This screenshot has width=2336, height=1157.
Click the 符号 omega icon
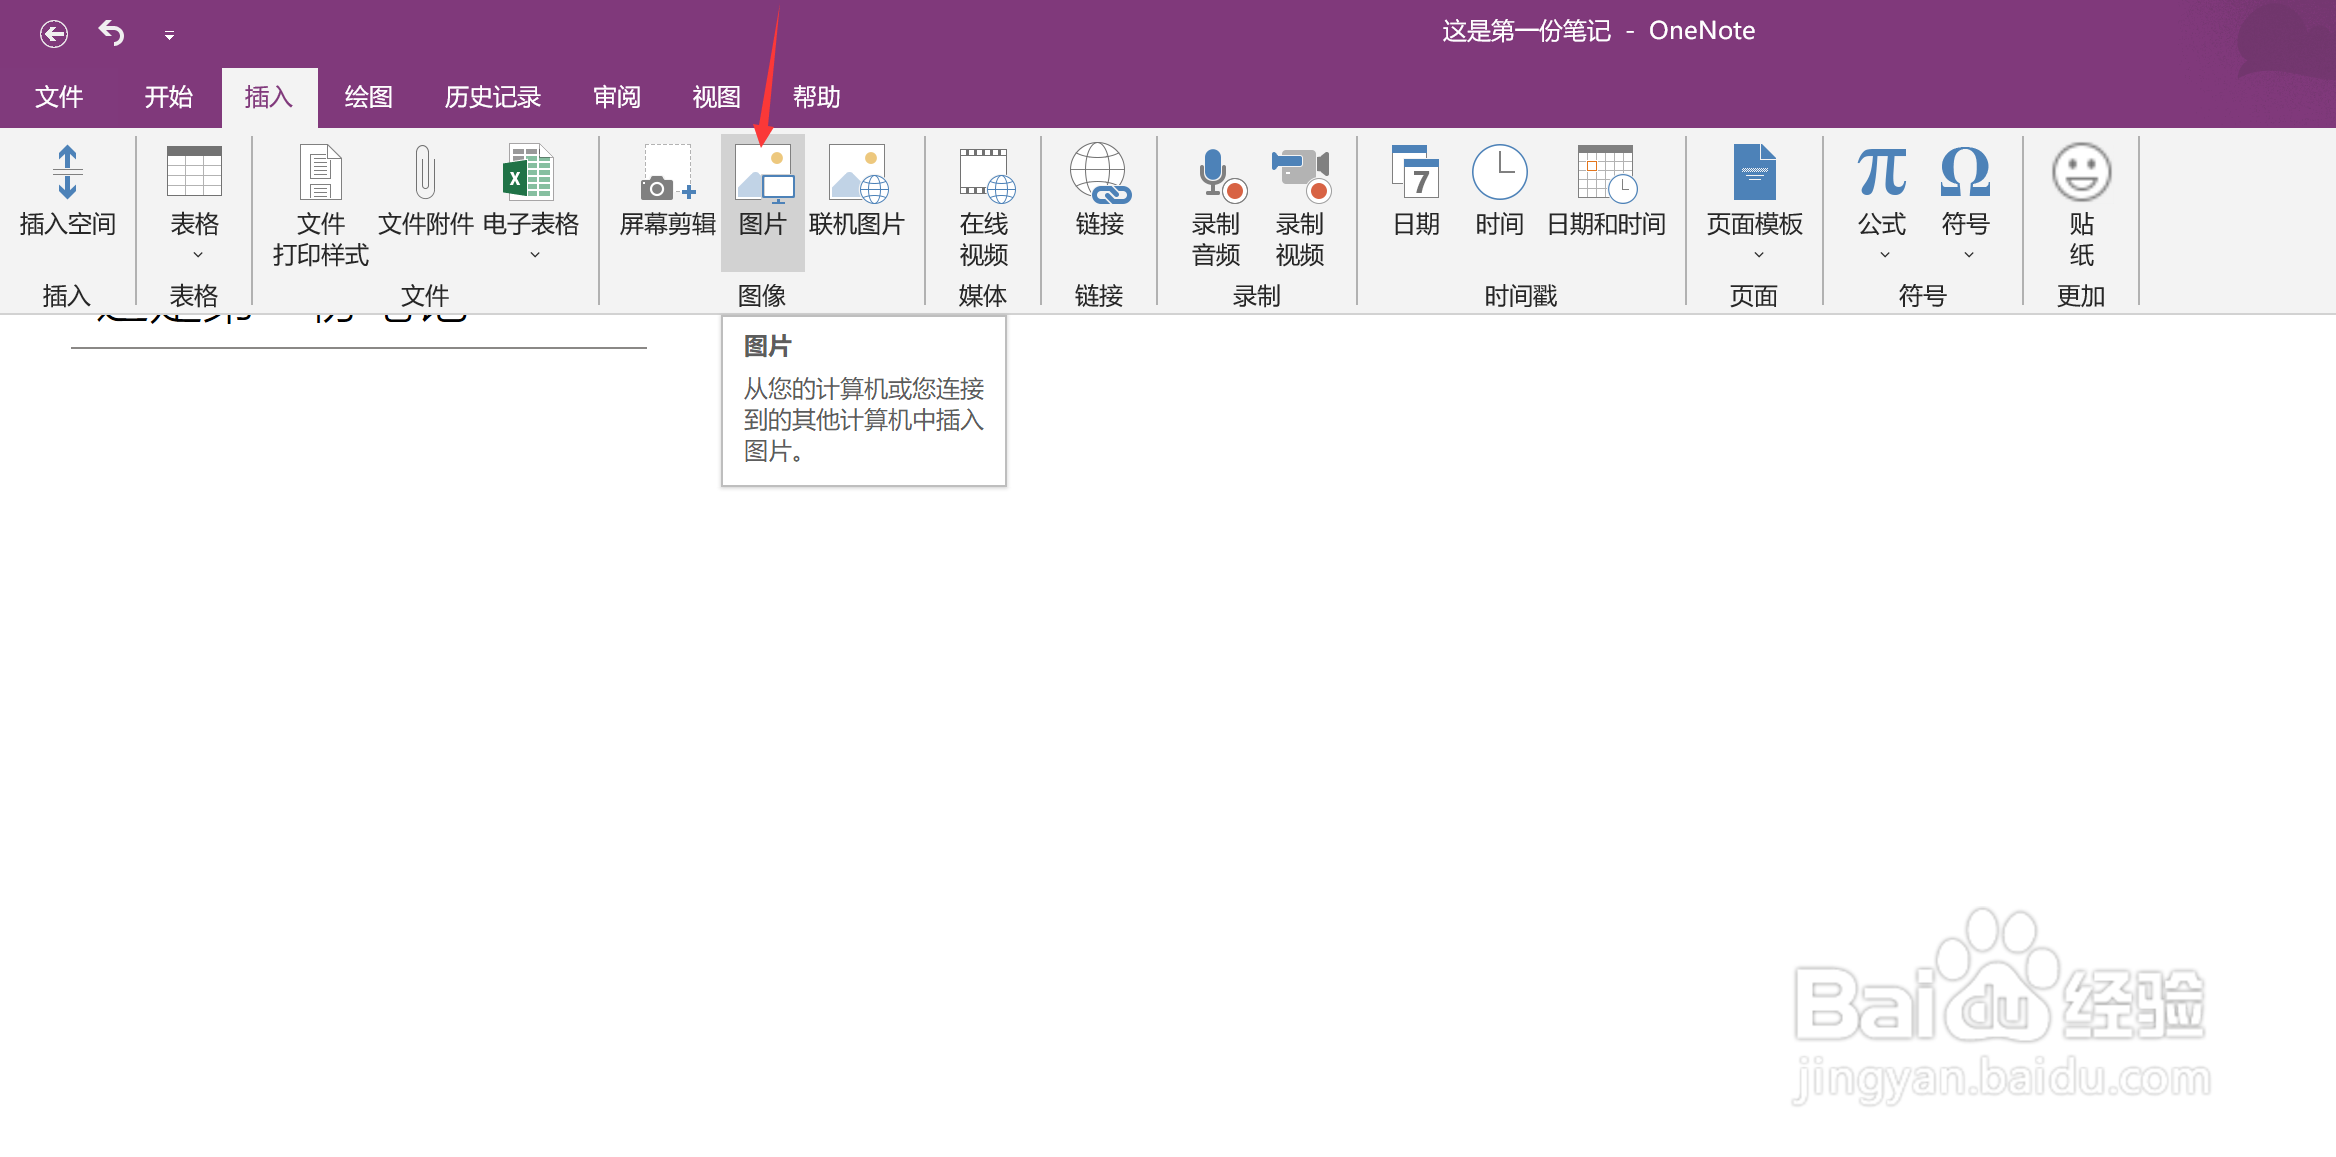pyautogui.click(x=1965, y=171)
